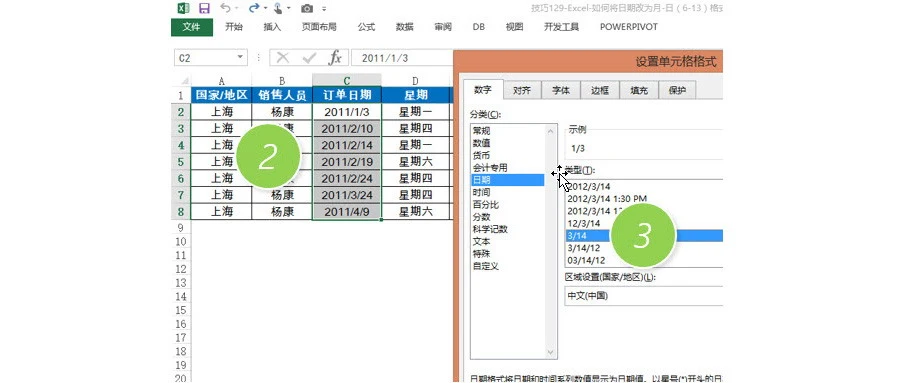The height and width of the screenshot is (383, 900).
Task: Switch to the 边框 tab in dialog
Action: (x=600, y=90)
